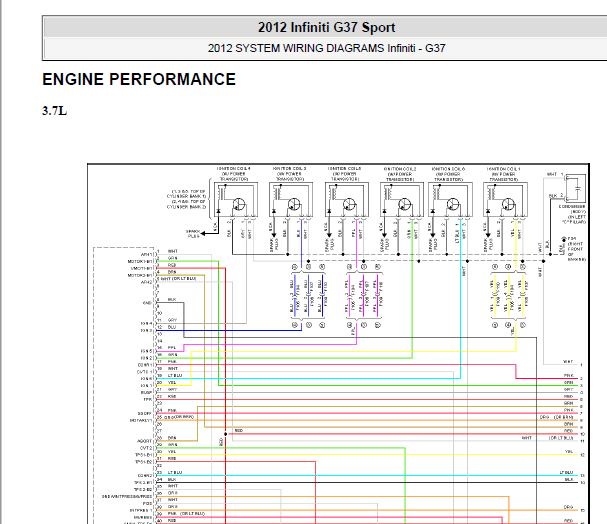Click pin 39 'PNK (OR LT BLU)' label
Screen dimensions: 607x524
tap(186, 514)
